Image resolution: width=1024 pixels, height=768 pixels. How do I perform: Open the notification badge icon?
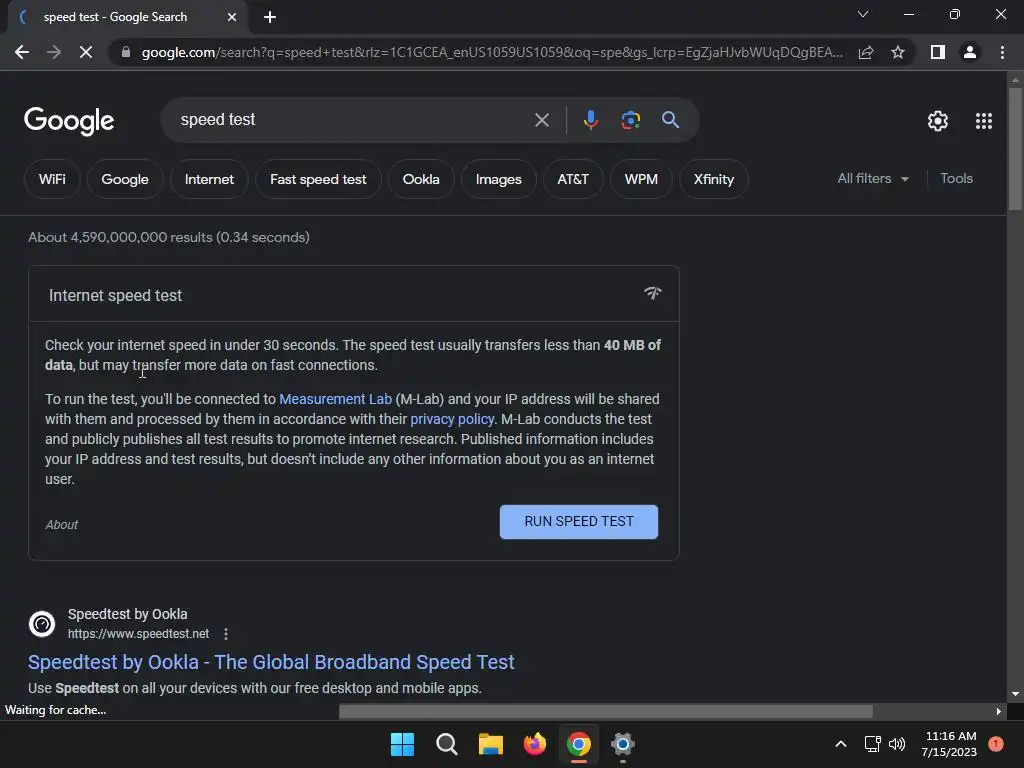coord(996,744)
